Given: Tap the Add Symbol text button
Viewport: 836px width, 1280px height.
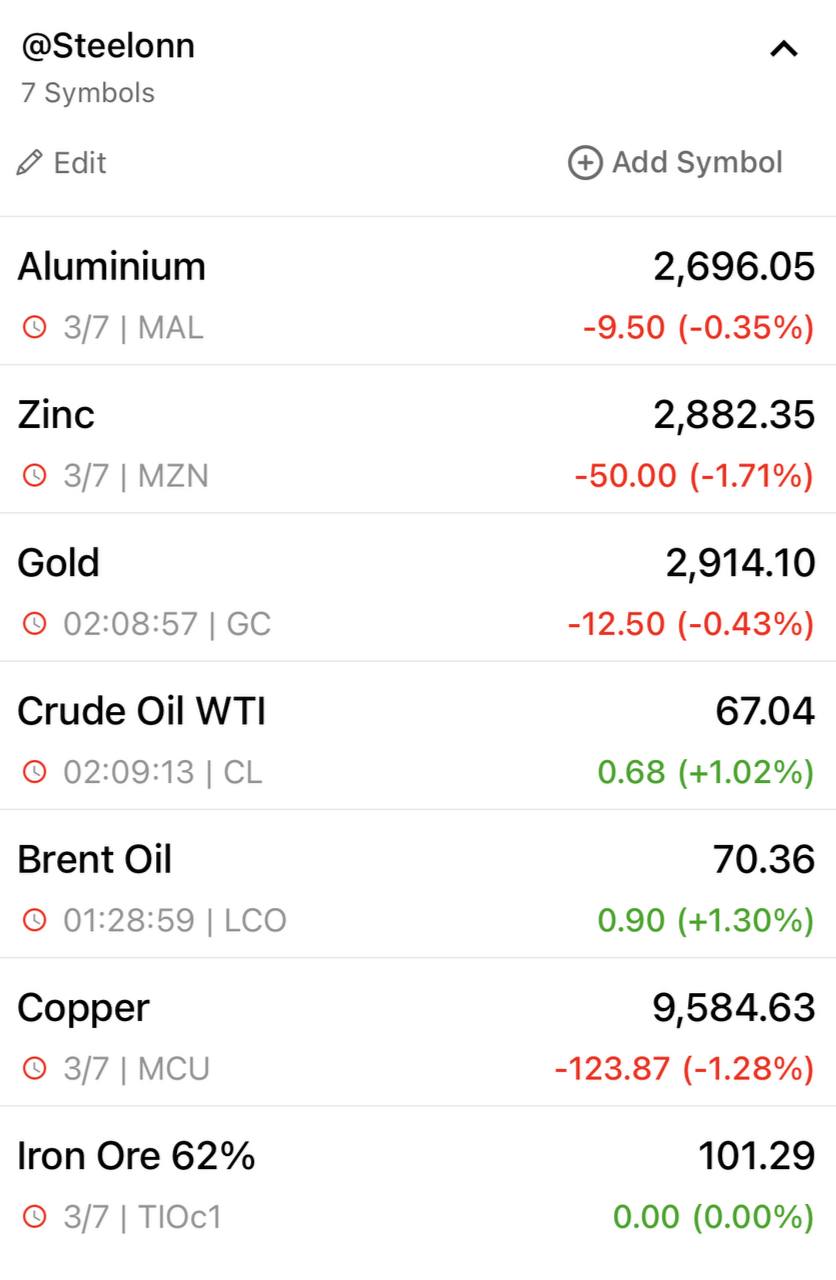Looking at the screenshot, I should coord(697,163).
